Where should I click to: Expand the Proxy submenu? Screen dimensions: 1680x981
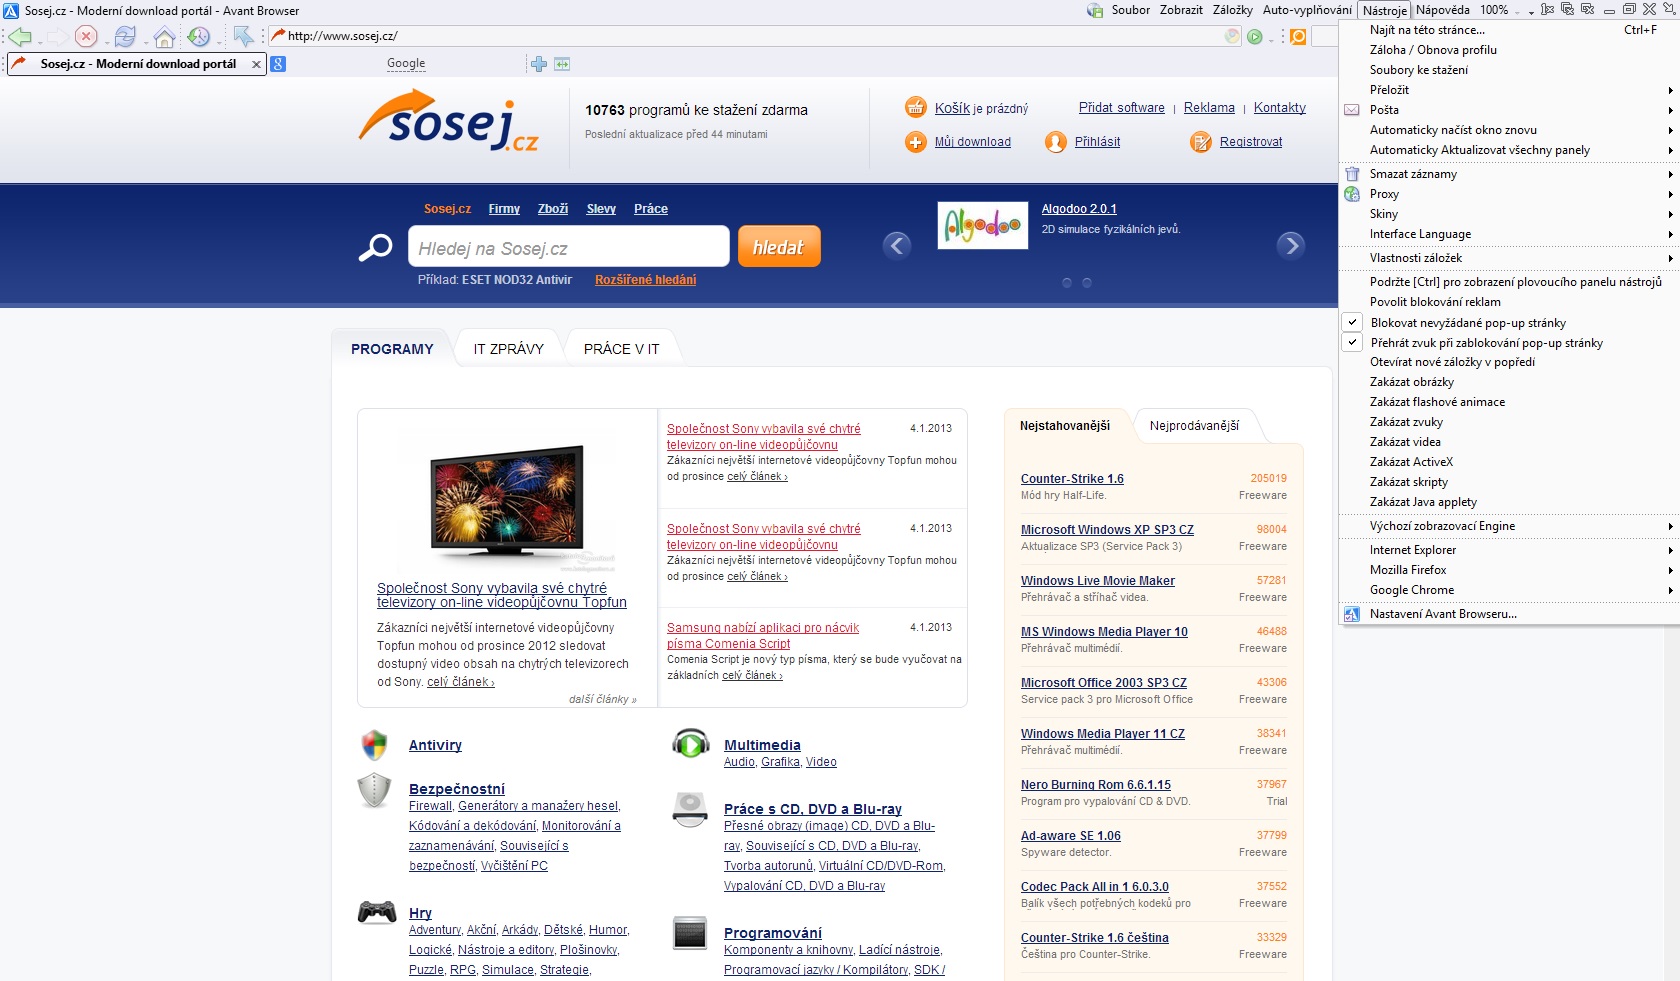click(x=1509, y=194)
